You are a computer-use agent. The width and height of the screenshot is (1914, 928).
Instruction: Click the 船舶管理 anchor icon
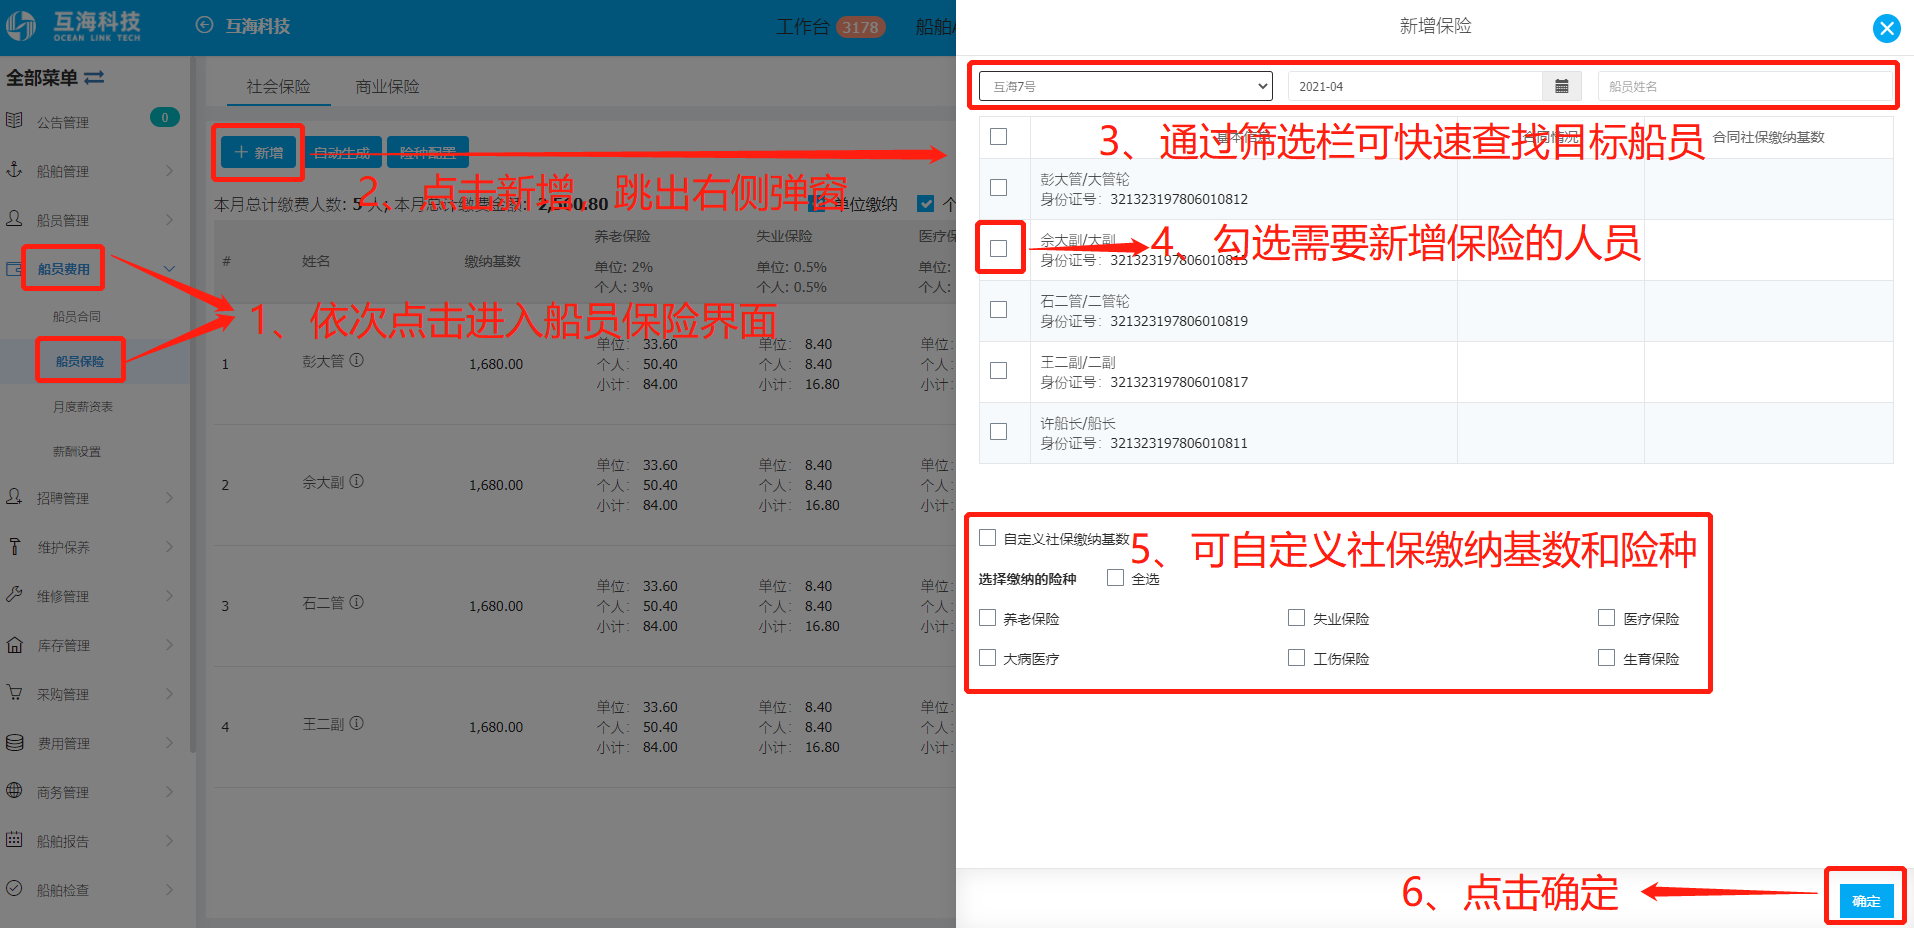coord(14,170)
